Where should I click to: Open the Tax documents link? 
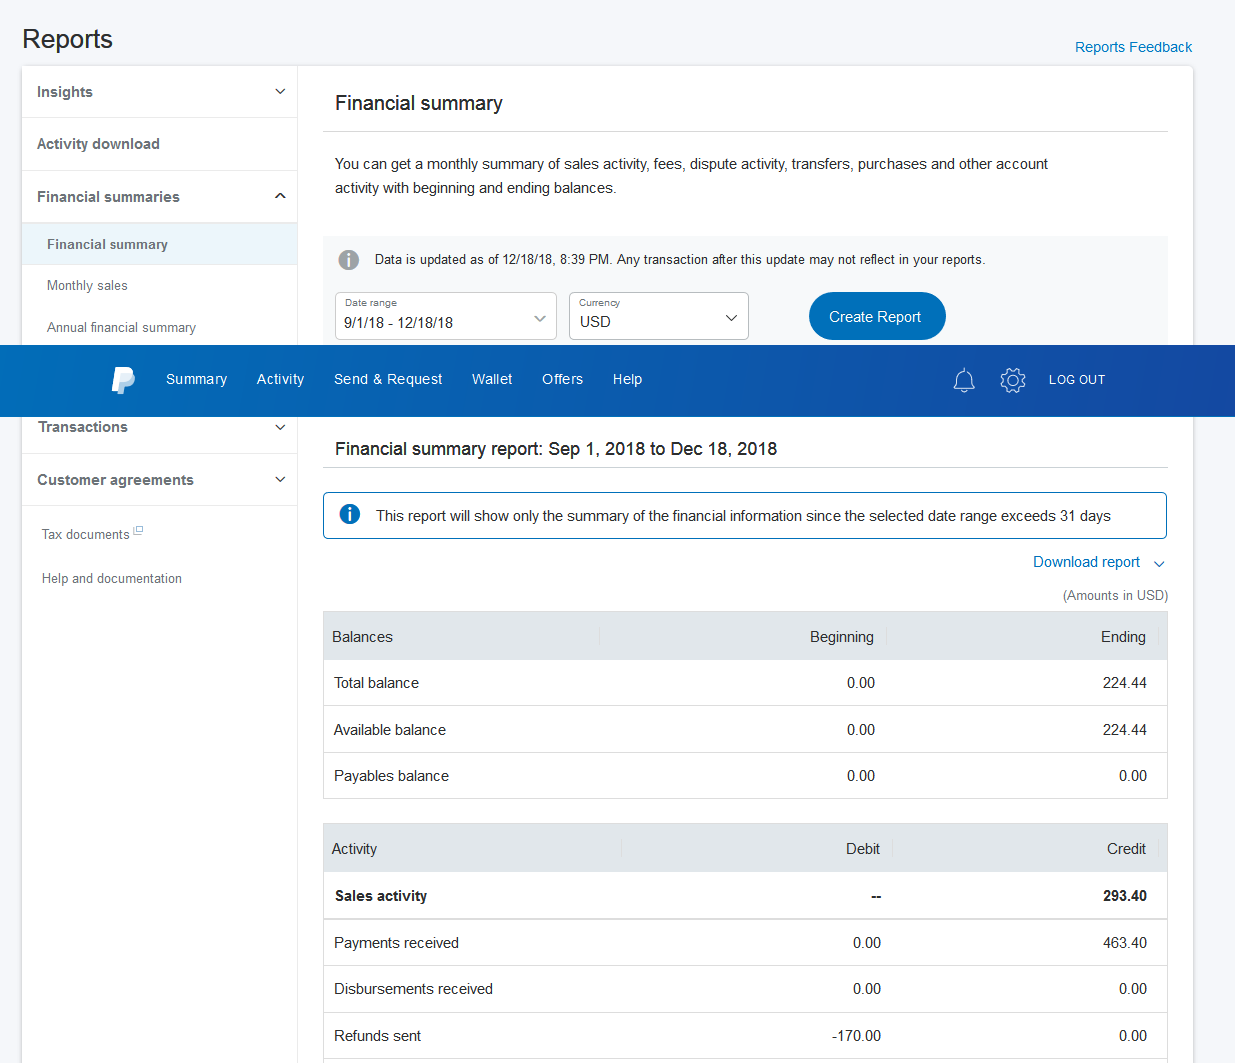tap(85, 535)
